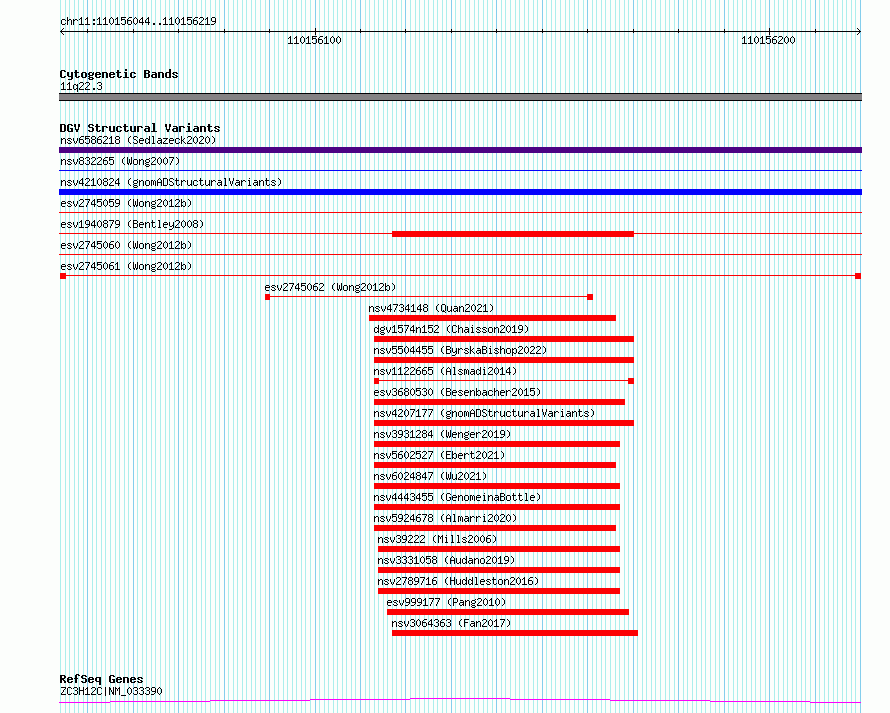890x713 pixels.
Task: Select the red nsv5602527 variant bar
Action: tap(494, 465)
